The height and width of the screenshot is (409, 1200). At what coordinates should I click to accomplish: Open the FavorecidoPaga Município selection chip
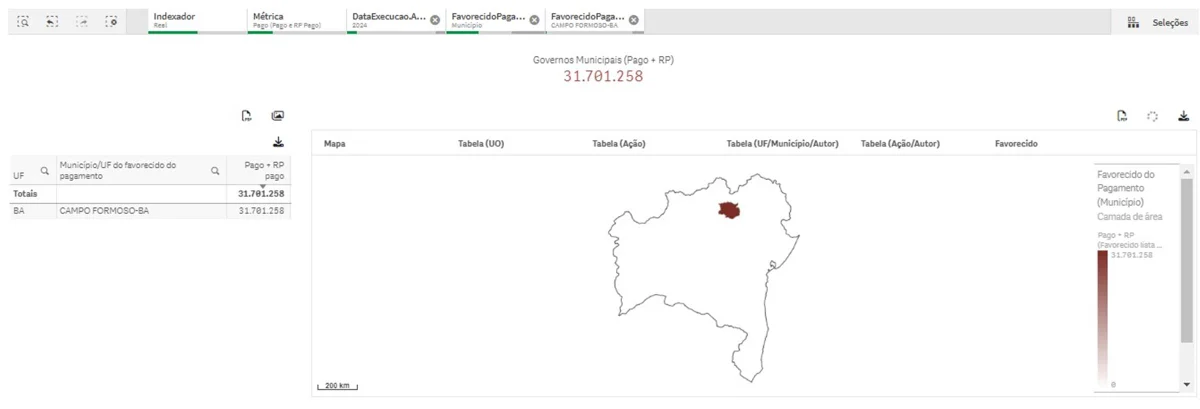click(x=487, y=20)
